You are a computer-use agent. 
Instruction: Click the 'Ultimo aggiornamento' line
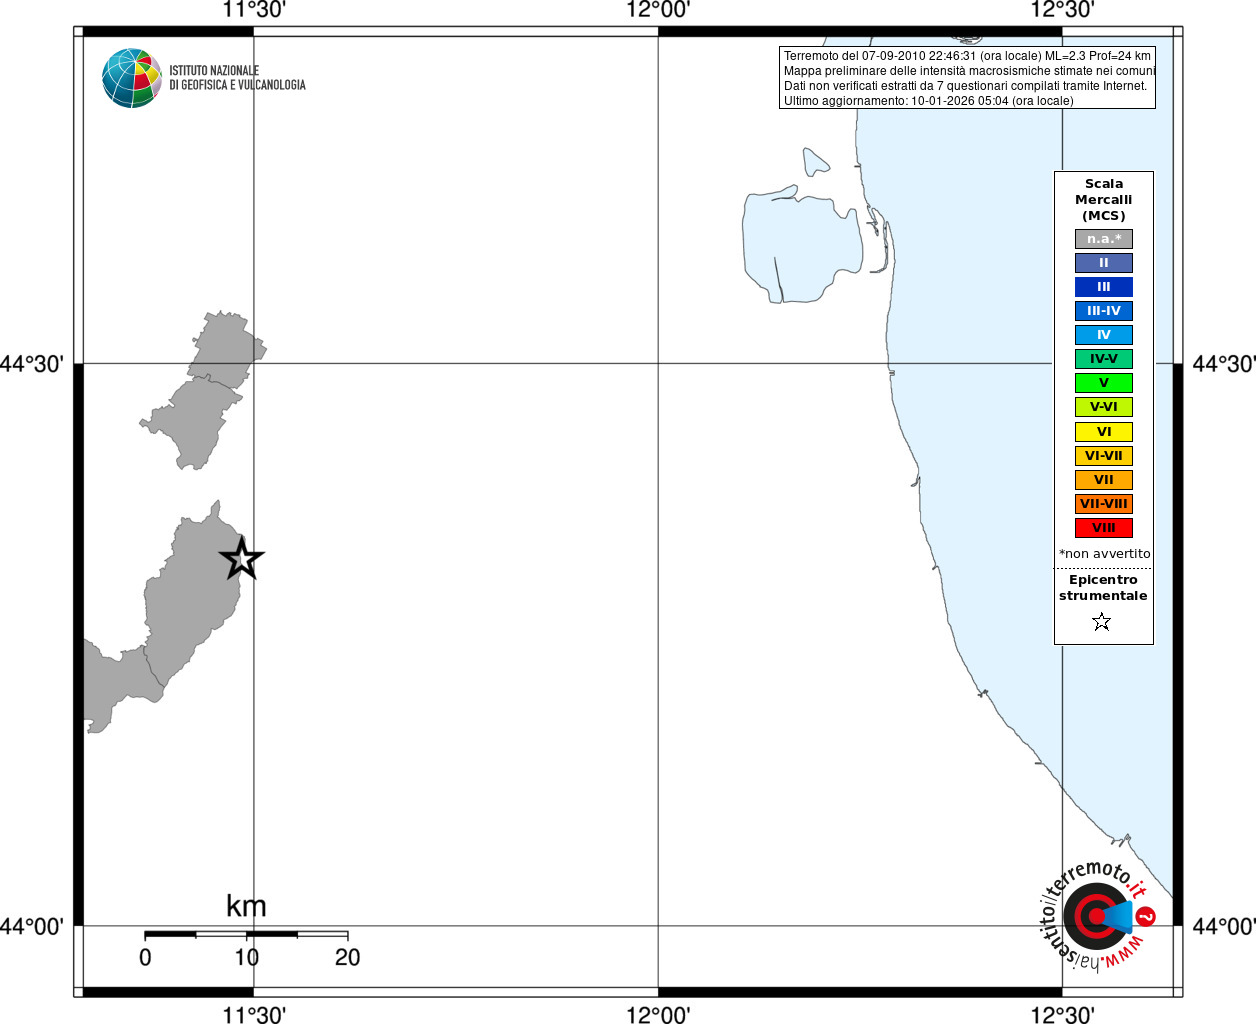coord(928,101)
